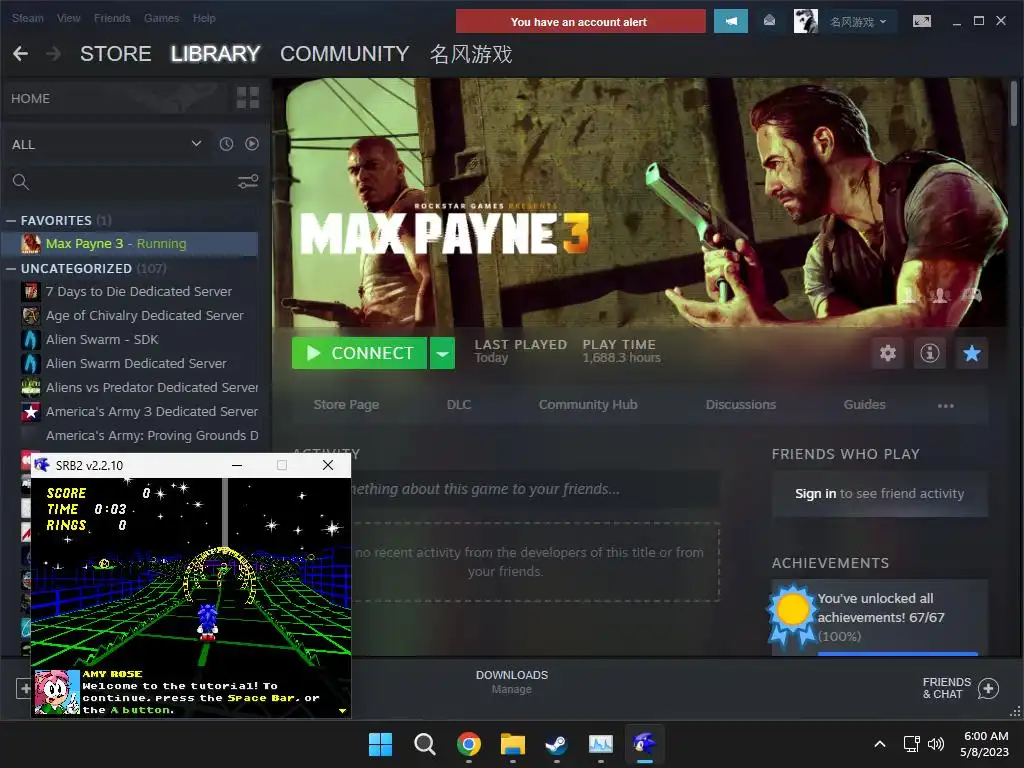Show ready-to-play games icon
1024x768 pixels.
point(251,144)
